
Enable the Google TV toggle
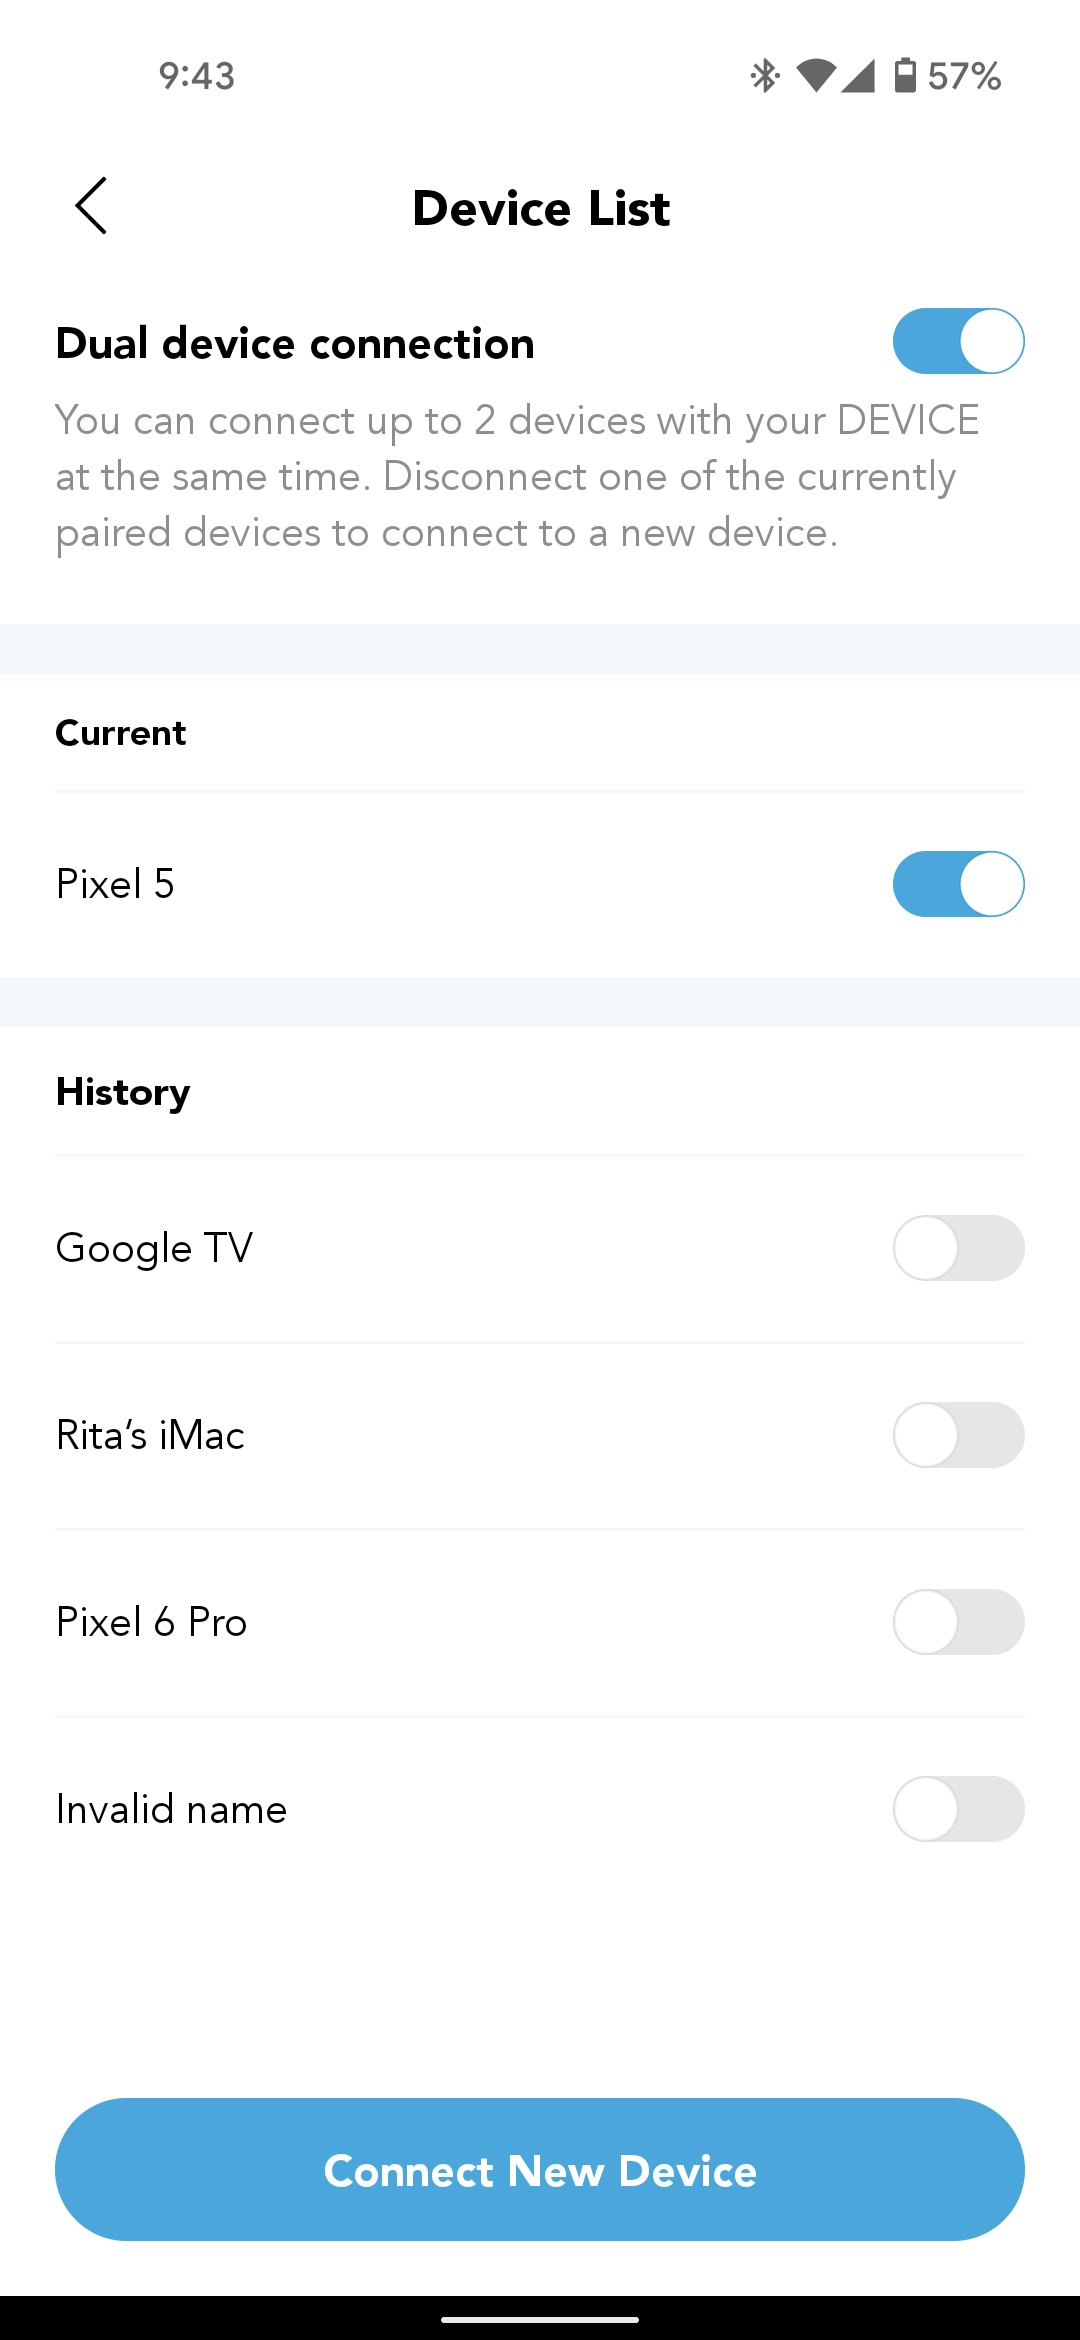pos(958,1248)
